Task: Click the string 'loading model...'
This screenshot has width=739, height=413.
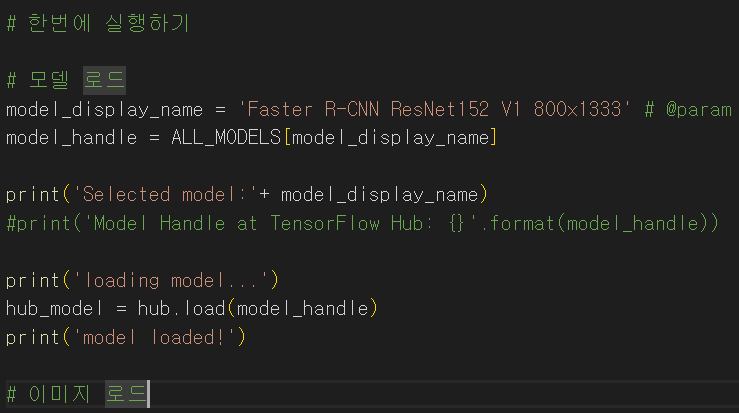Action: tap(171, 281)
